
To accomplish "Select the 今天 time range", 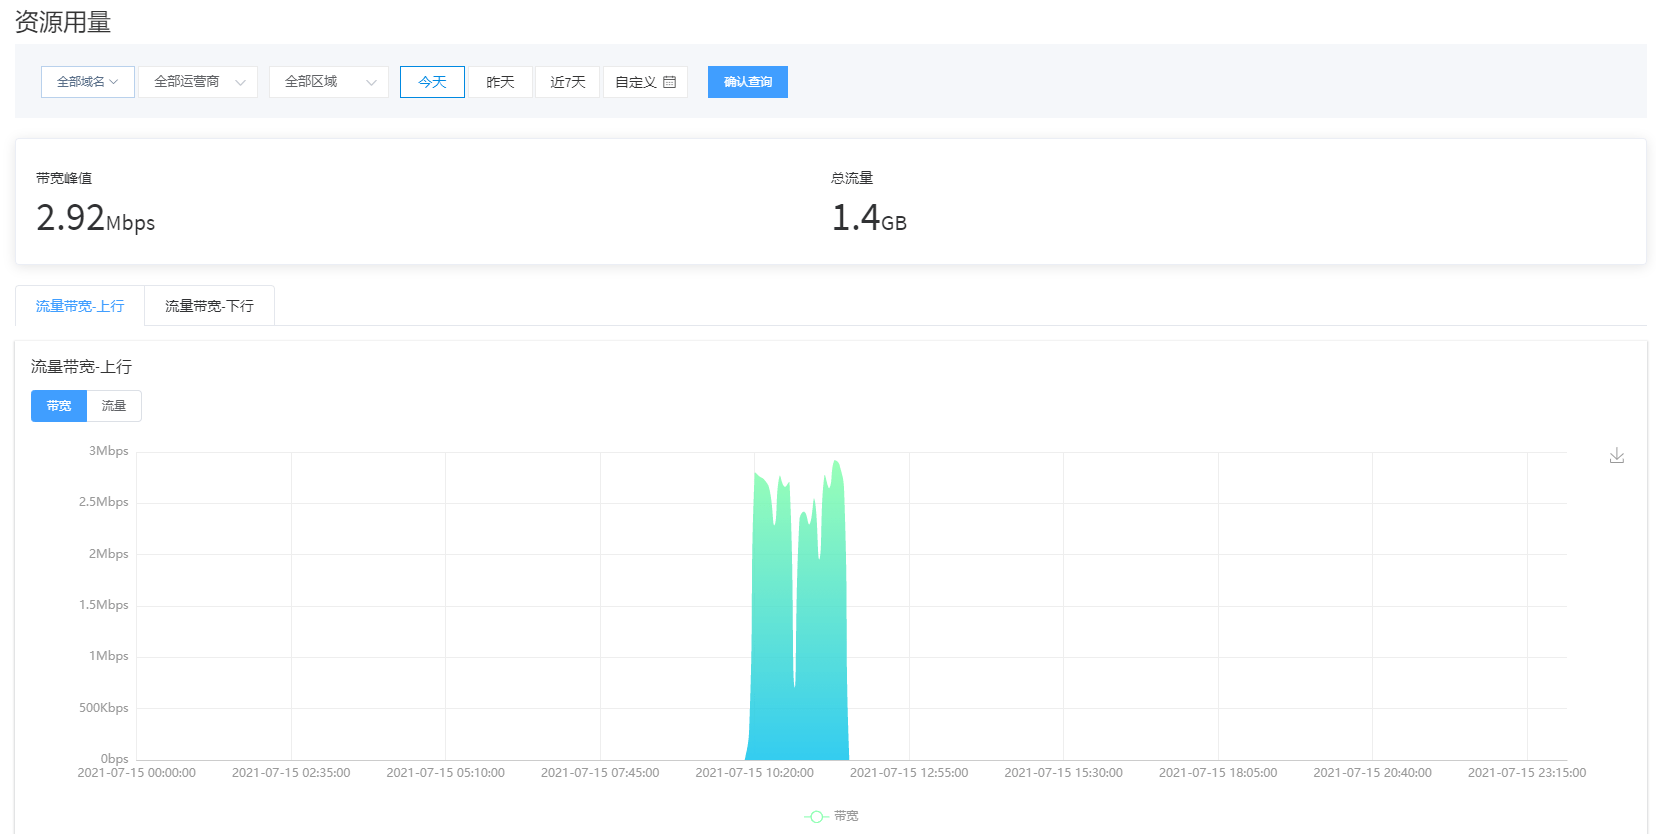I will [x=432, y=82].
